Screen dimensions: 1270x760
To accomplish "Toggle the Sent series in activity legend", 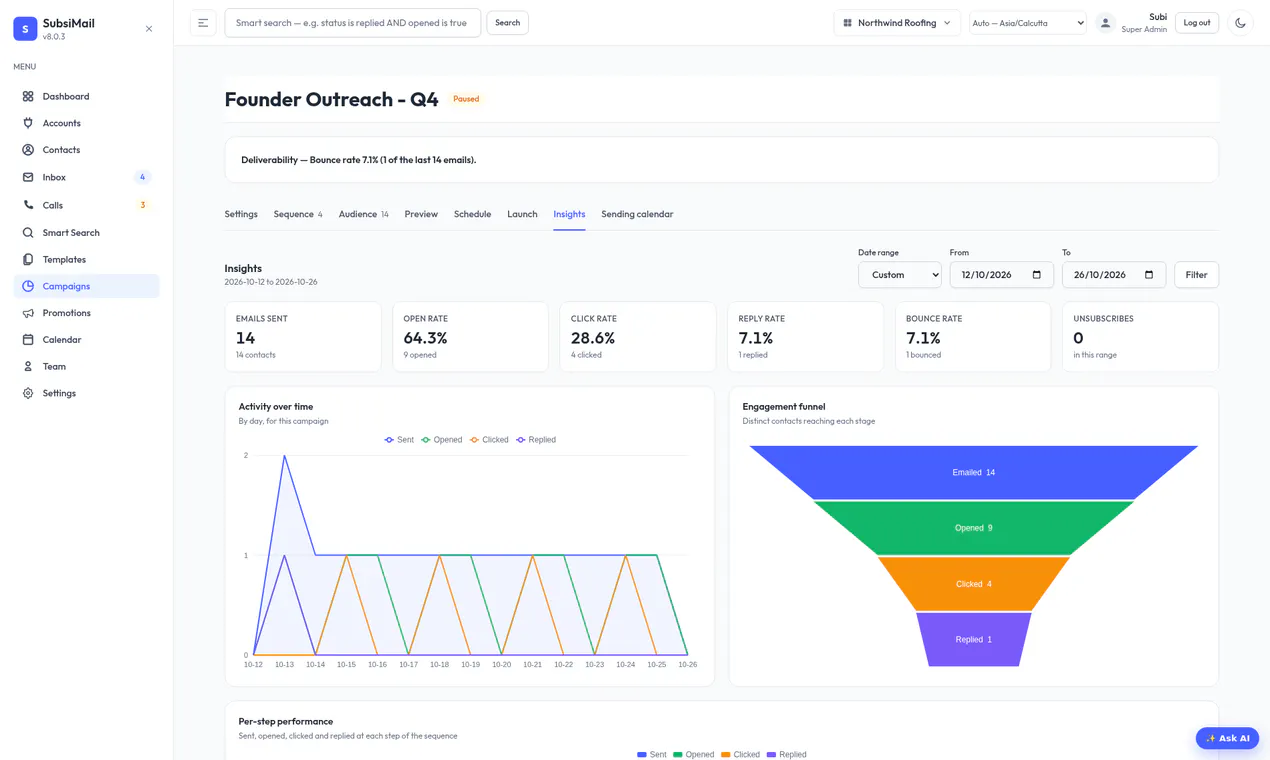I will [x=399, y=440].
